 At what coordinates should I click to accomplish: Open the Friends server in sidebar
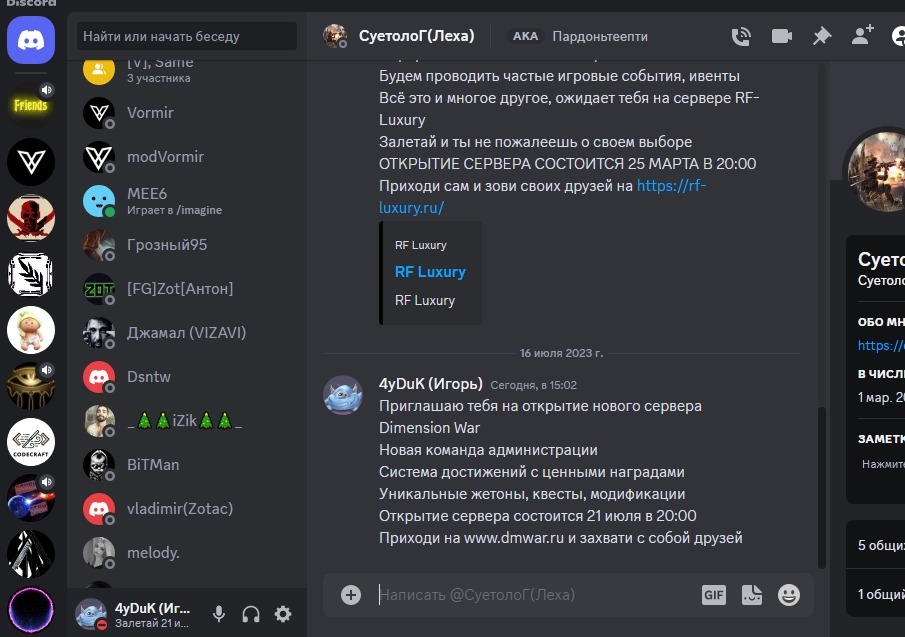click(x=31, y=105)
